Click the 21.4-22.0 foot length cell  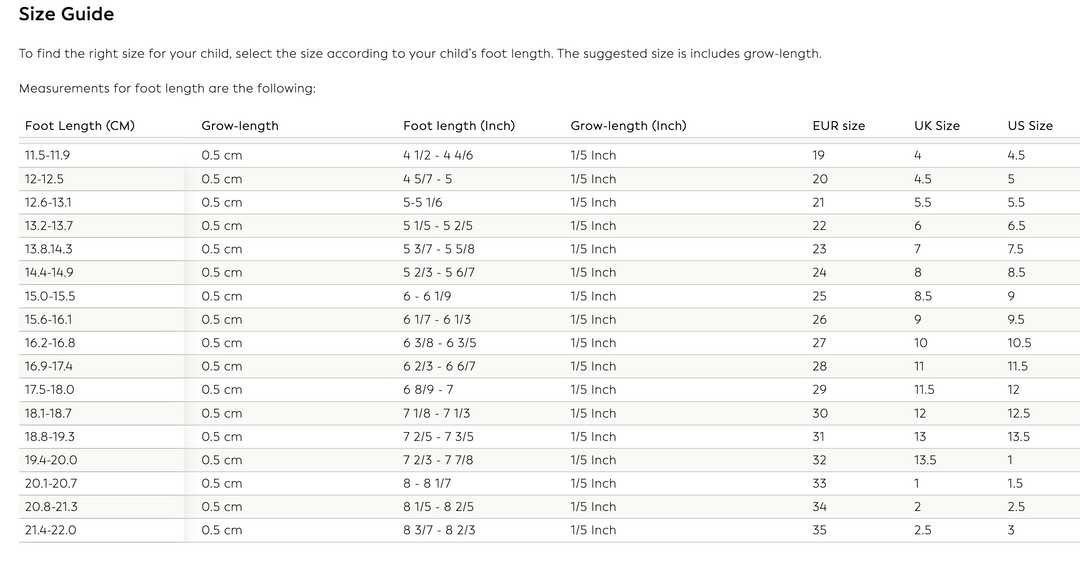tap(50, 530)
